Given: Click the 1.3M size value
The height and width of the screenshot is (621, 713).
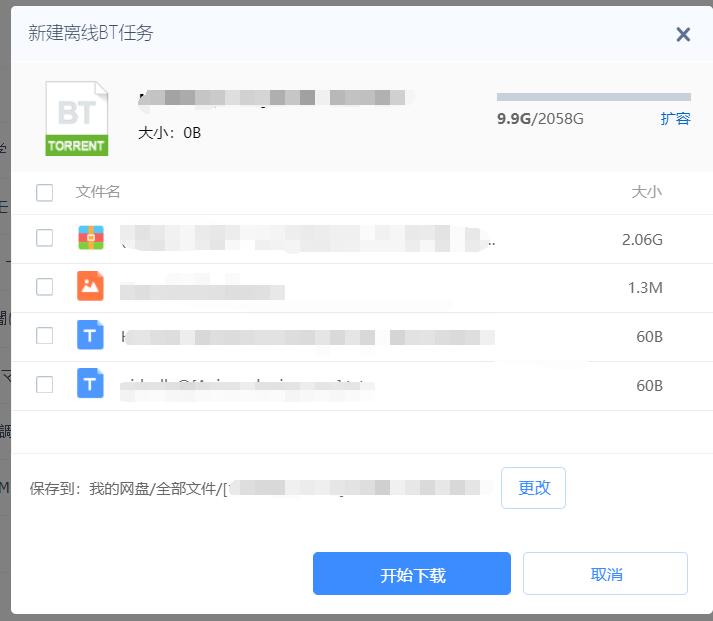Looking at the screenshot, I should (x=645, y=288).
